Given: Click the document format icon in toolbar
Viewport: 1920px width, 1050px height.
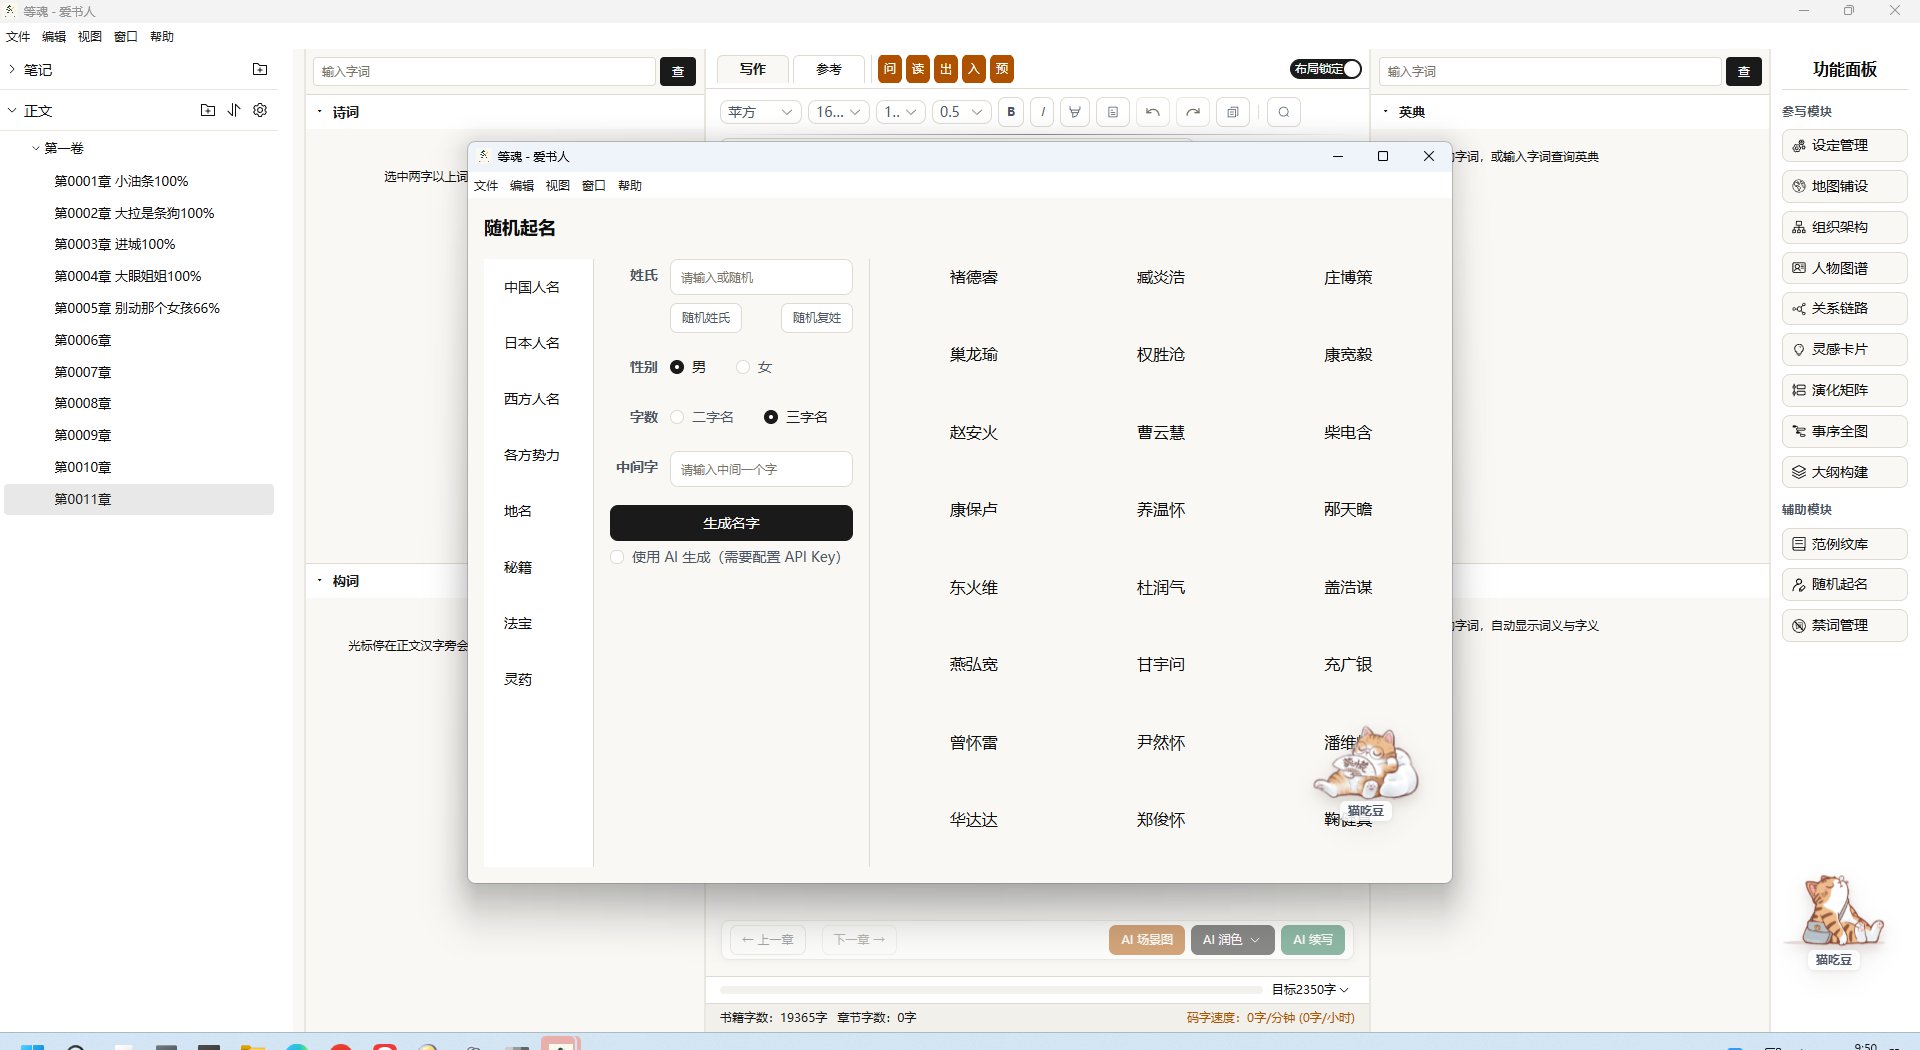Looking at the screenshot, I should click(x=1113, y=112).
